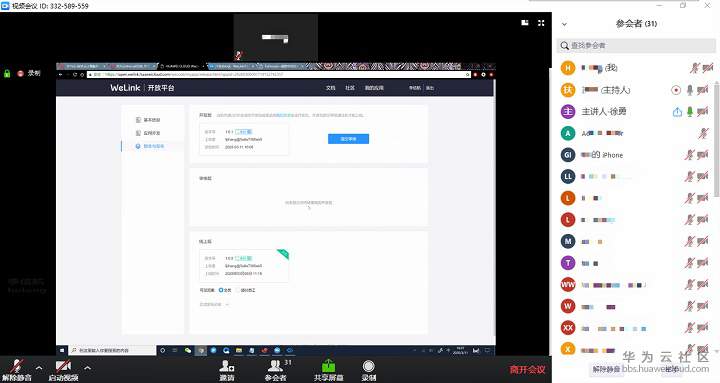Click green microphone on 主讲人-徐勇 row
720x383 pixels.
(689, 112)
